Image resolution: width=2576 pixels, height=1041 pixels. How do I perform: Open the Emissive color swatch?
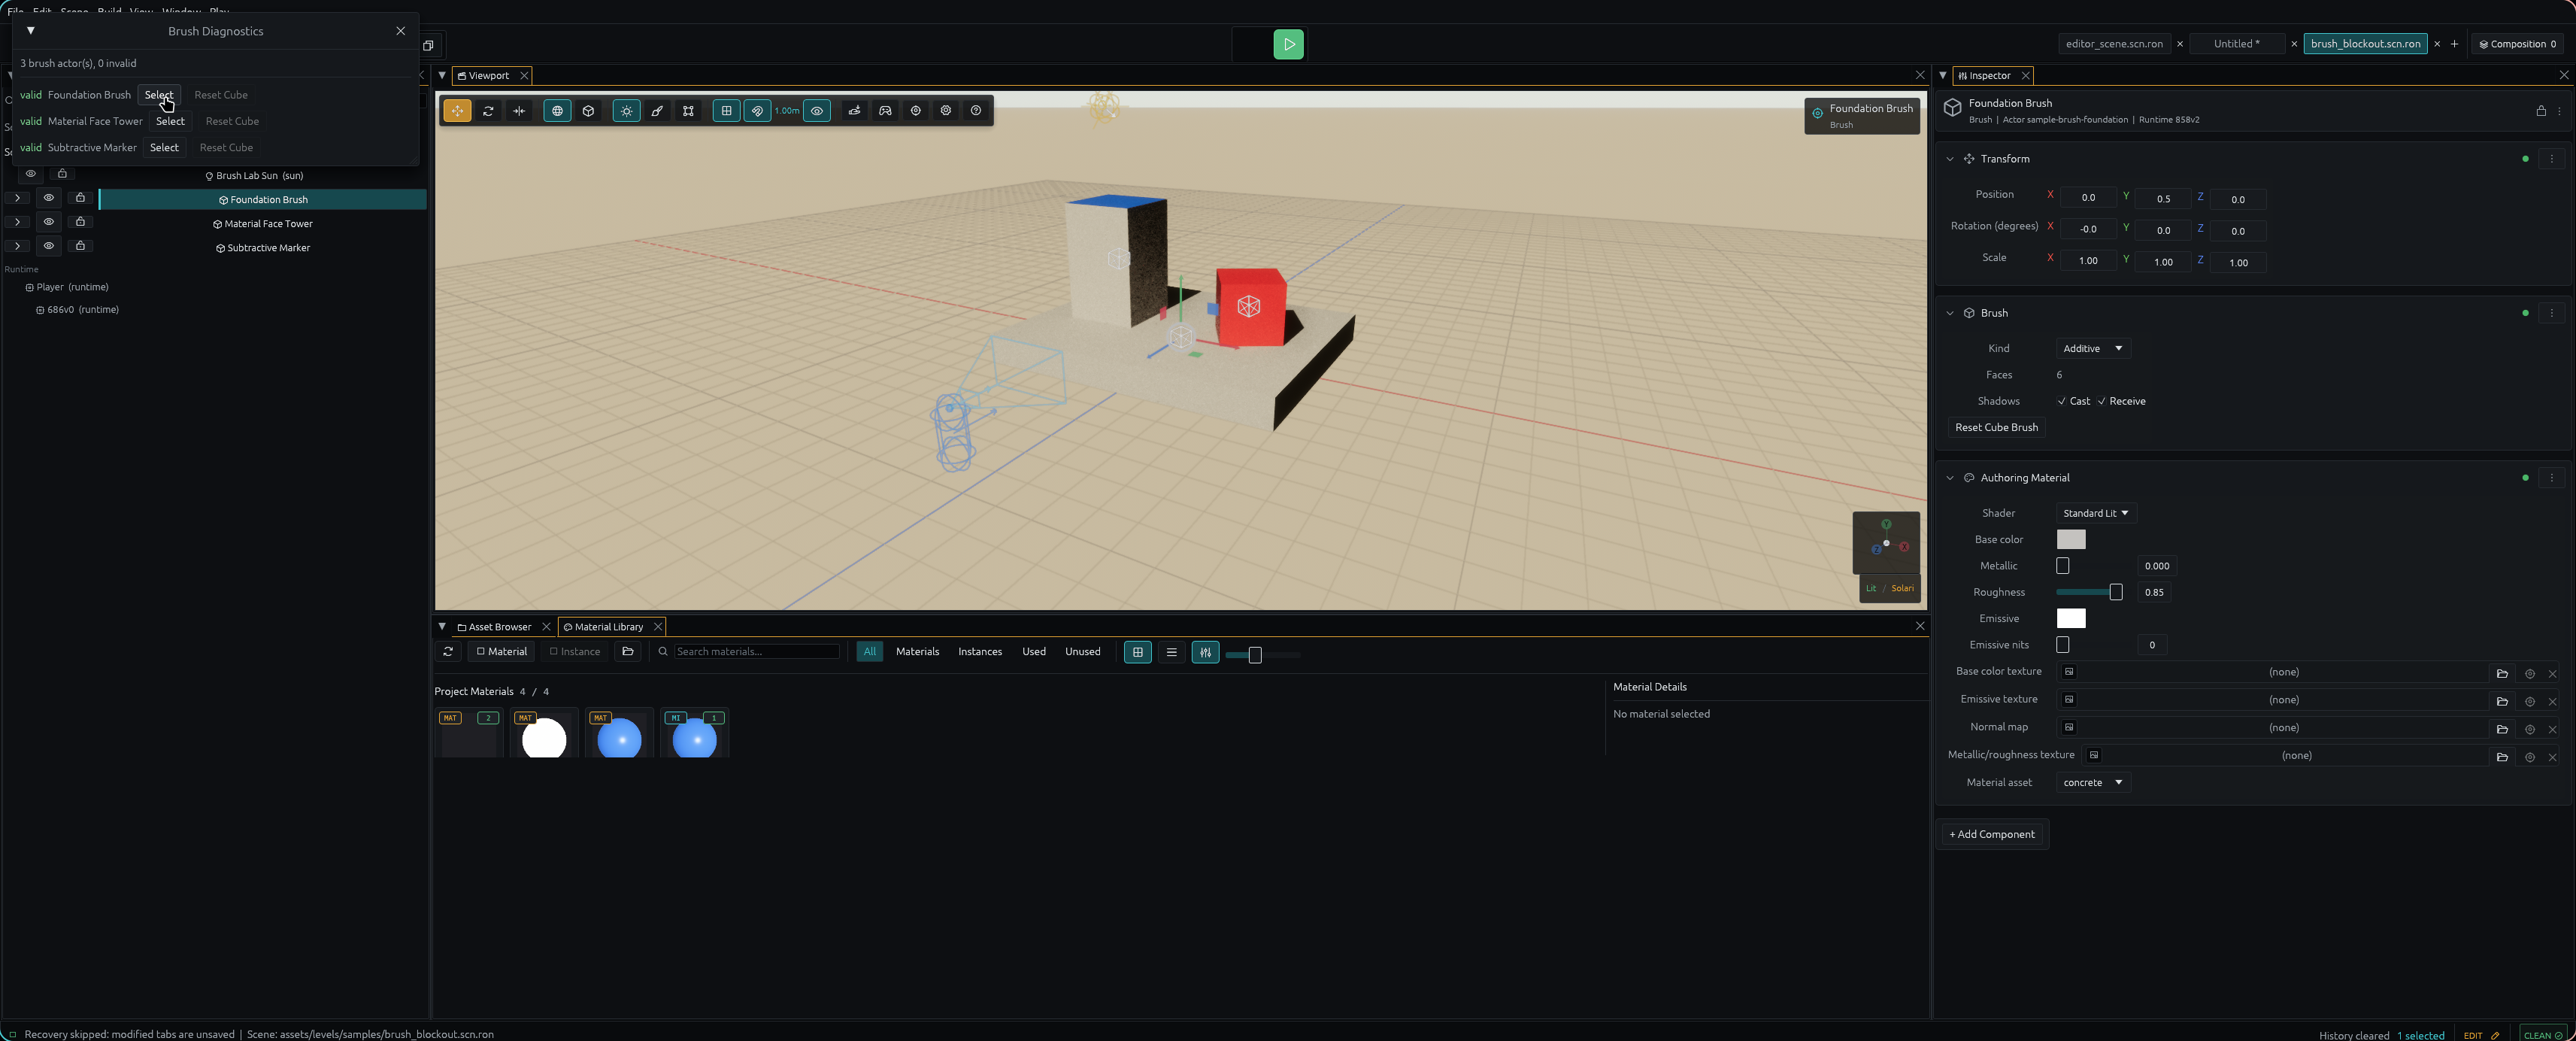[x=2070, y=619]
